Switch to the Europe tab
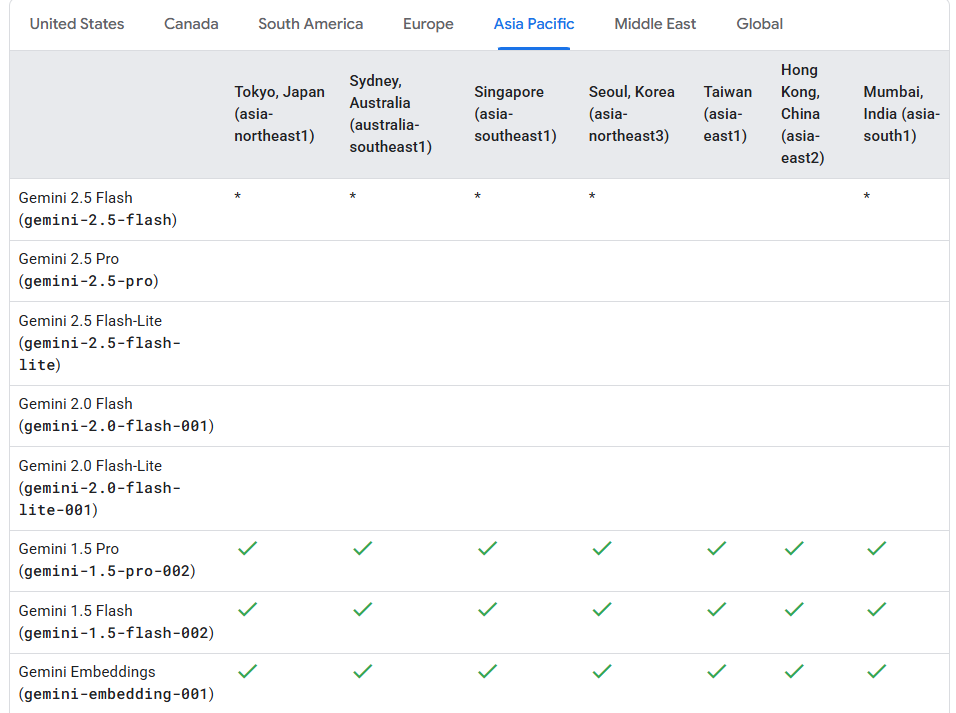This screenshot has height=713, width=956. [428, 24]
